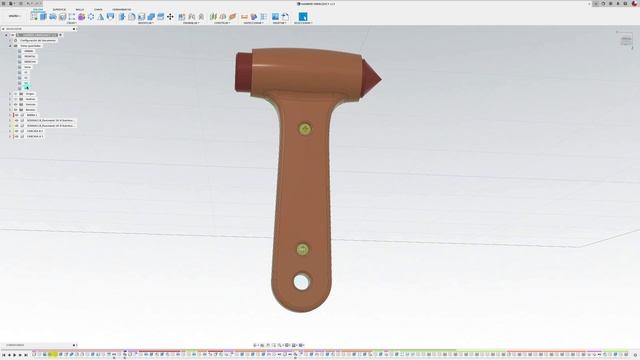Click the Redo arrow
640x360 pixels.
(x=36, y=4)
